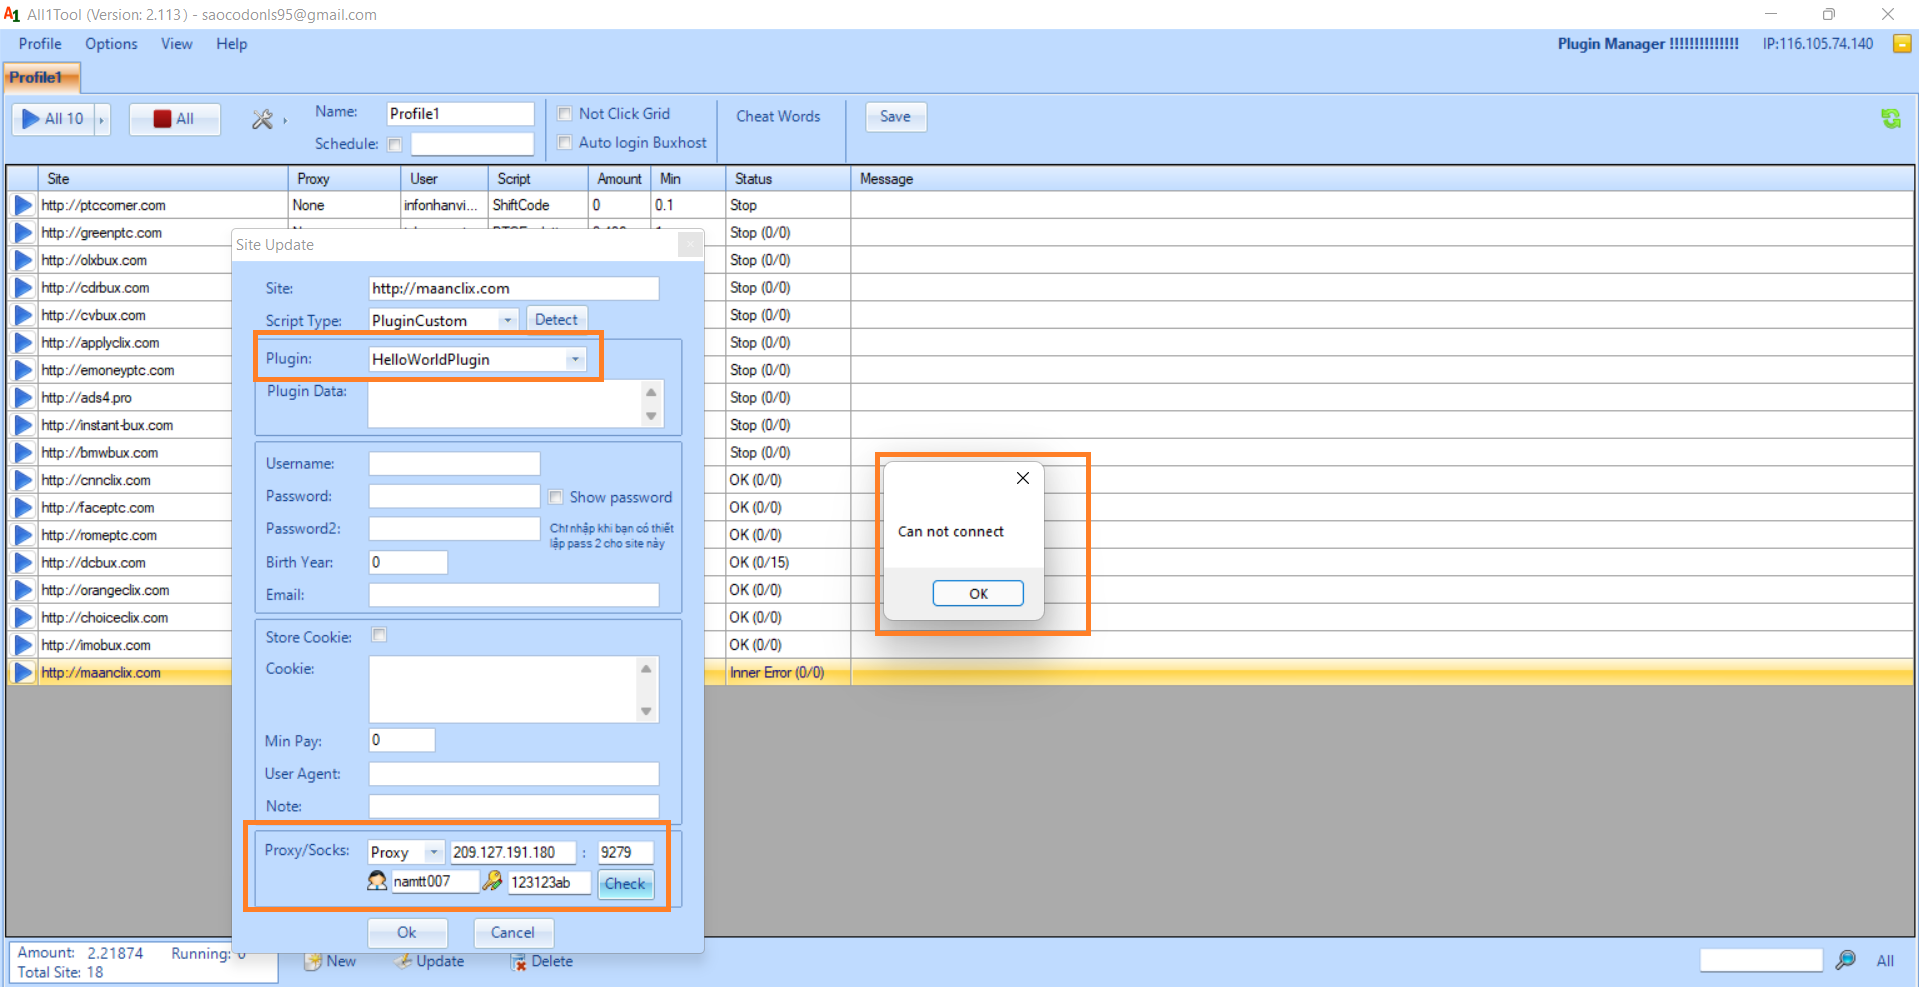This screenshot has height=987, width=1919.
Task: Open the Options menu
Action: pyautogui.click(x=111, y=44)
